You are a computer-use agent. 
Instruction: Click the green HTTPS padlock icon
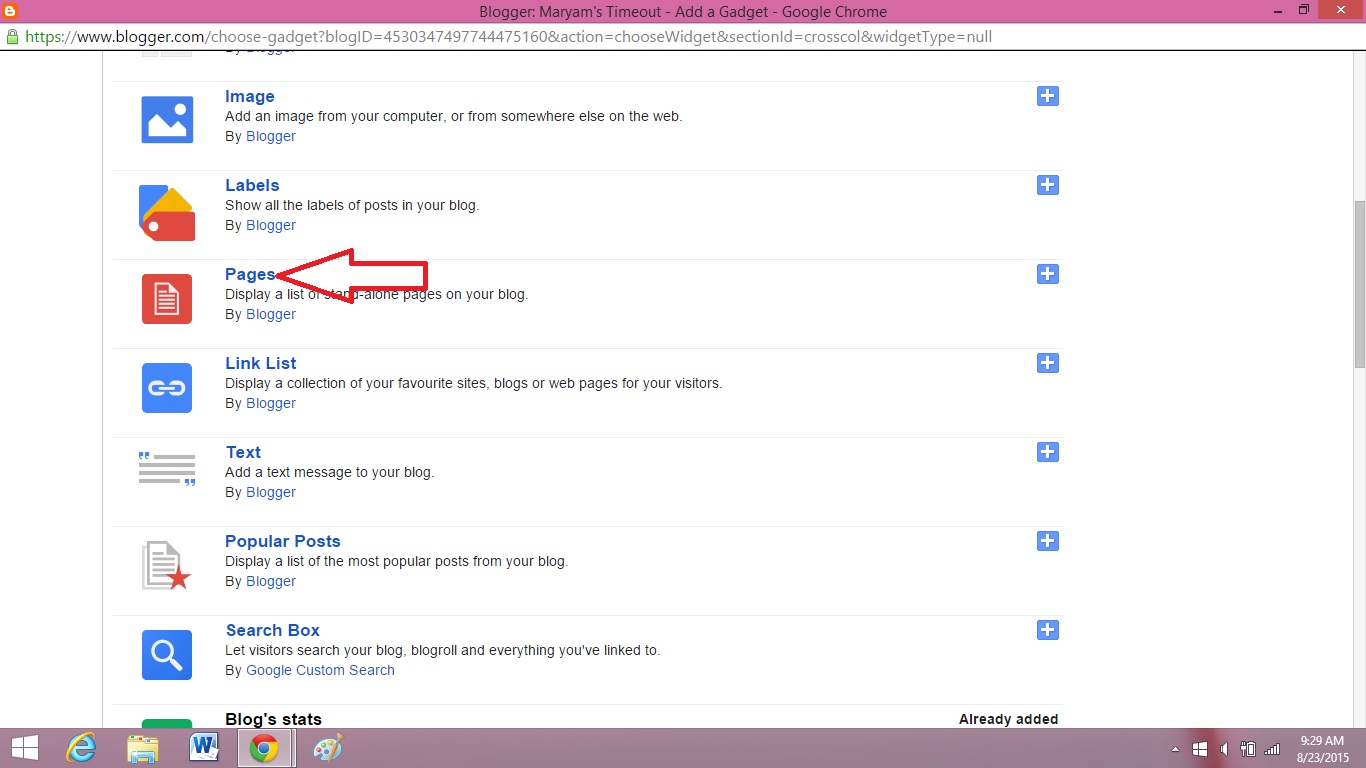point(12,37)
